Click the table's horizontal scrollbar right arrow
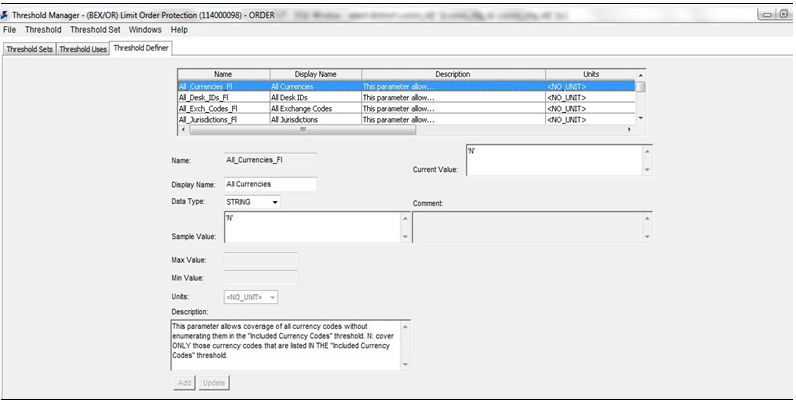This screenshot has height=402, width=796. (629, 130)
